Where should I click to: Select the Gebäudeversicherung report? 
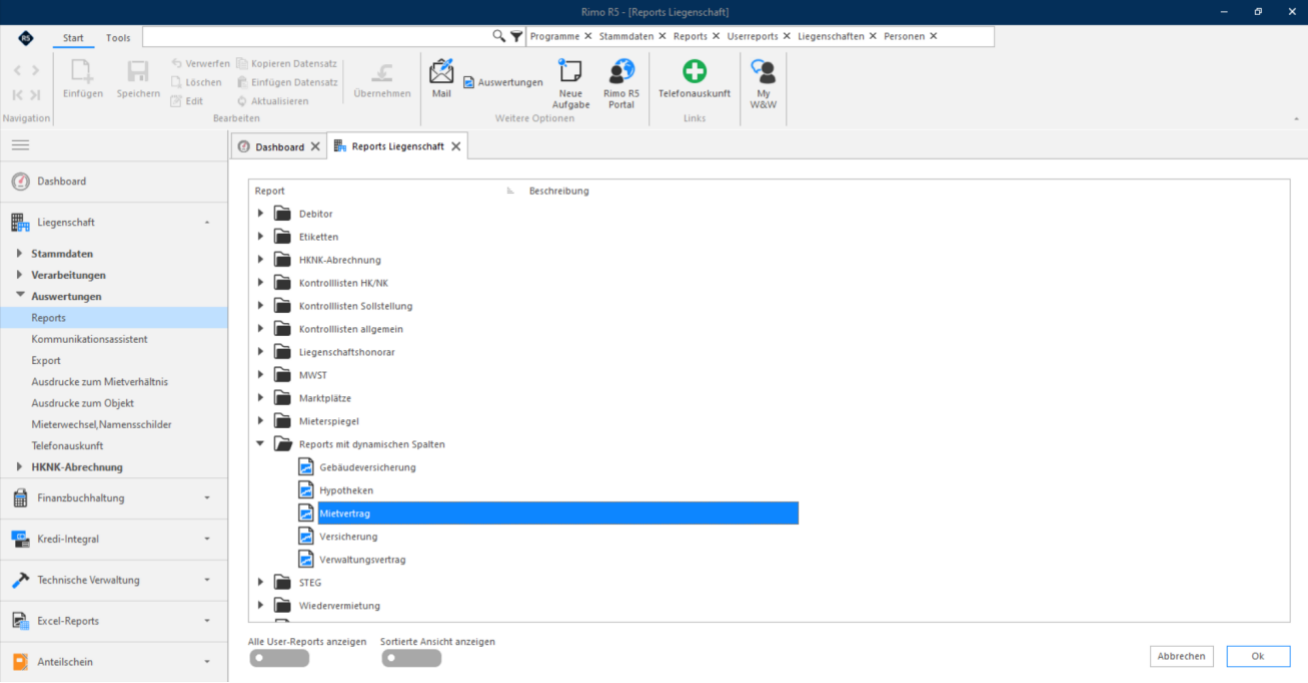[x=367, y=467]
